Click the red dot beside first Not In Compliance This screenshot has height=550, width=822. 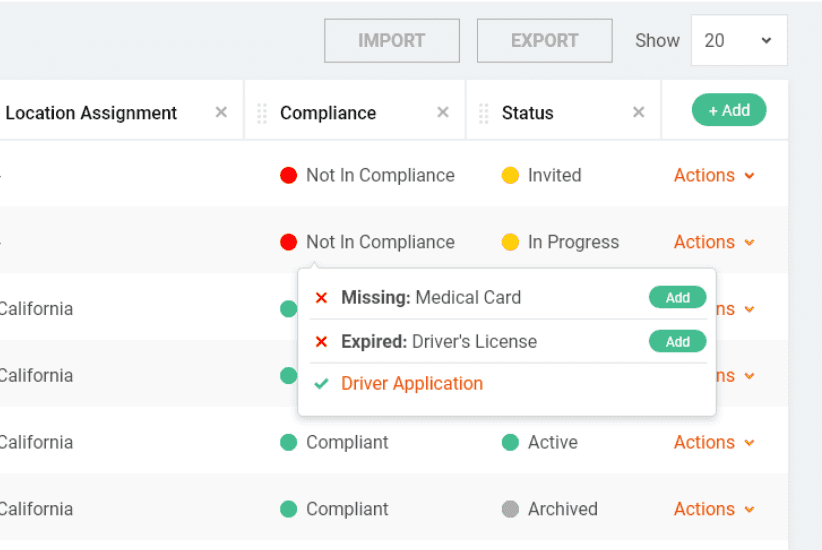(x=289, y=176)
